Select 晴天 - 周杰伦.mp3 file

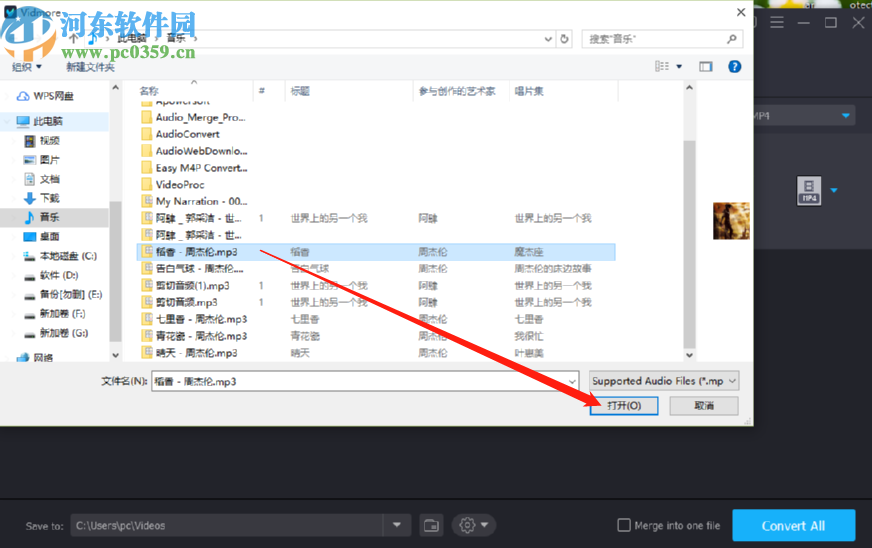point(196,353)
